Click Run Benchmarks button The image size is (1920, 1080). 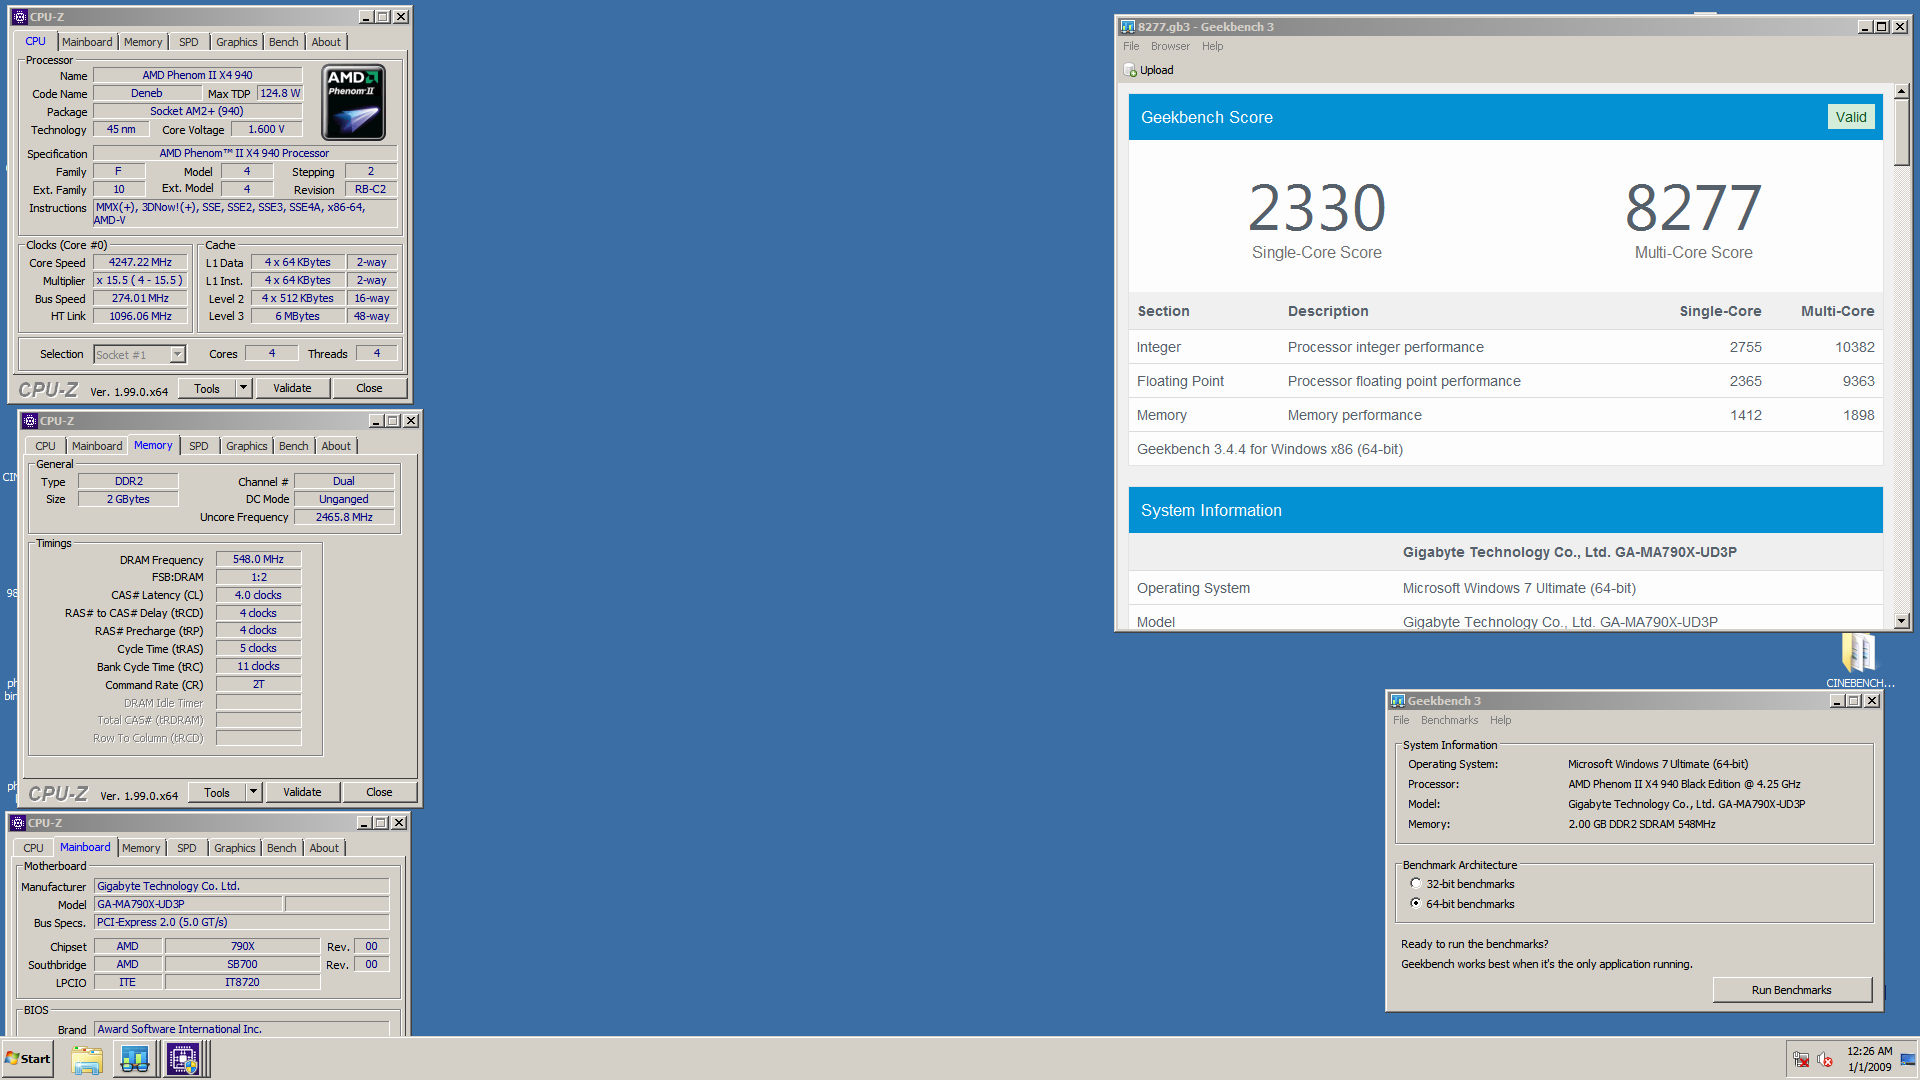point(1791,990)
